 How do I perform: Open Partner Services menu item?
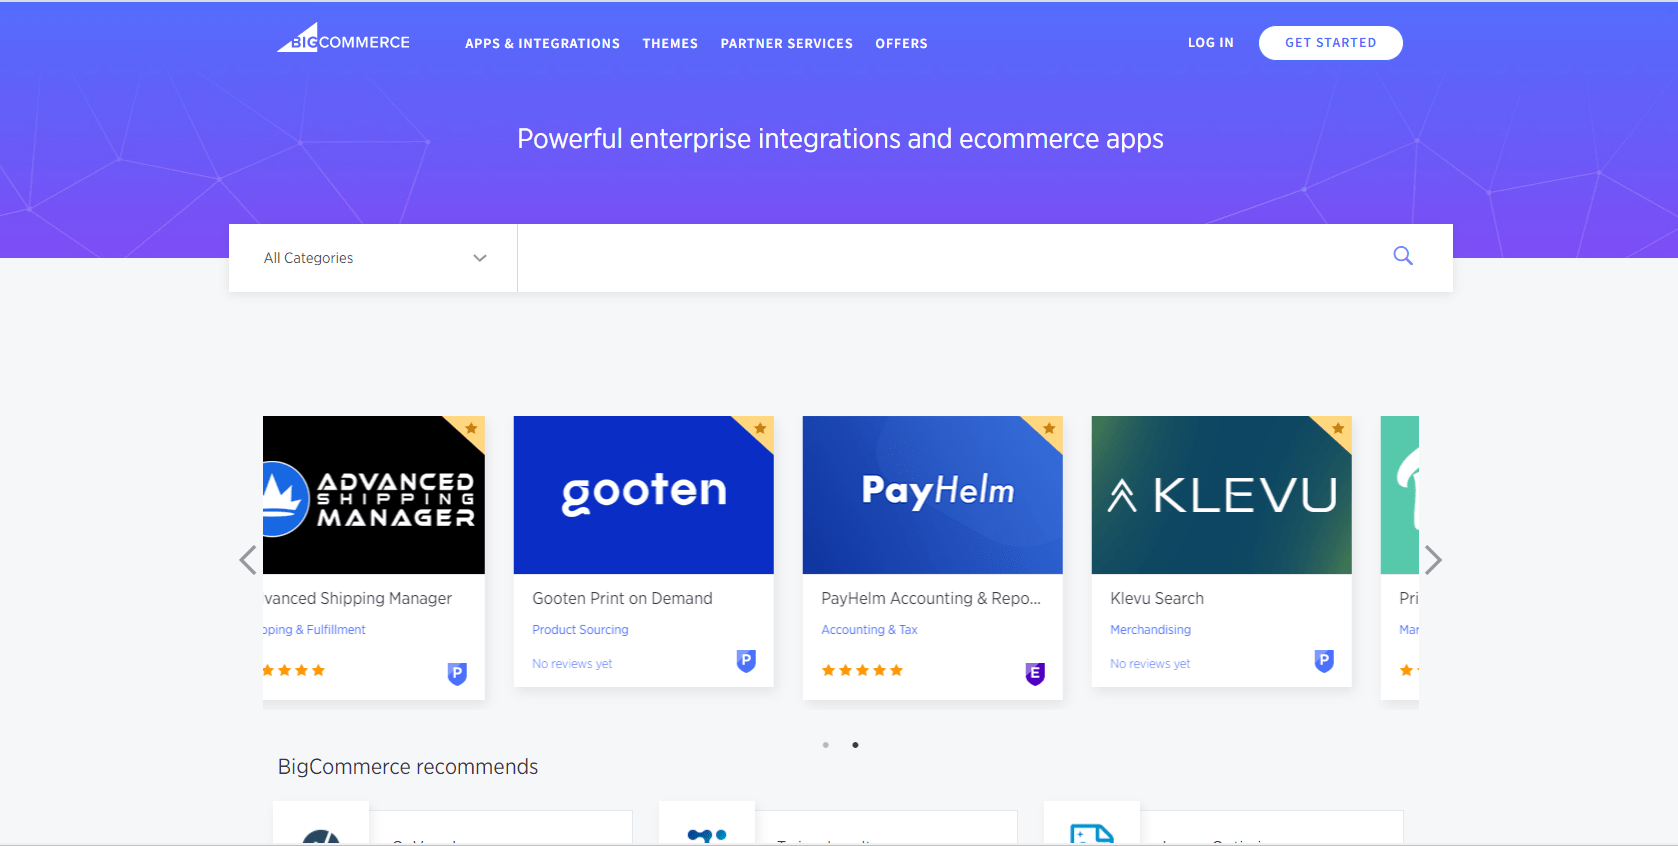(787, 44)
